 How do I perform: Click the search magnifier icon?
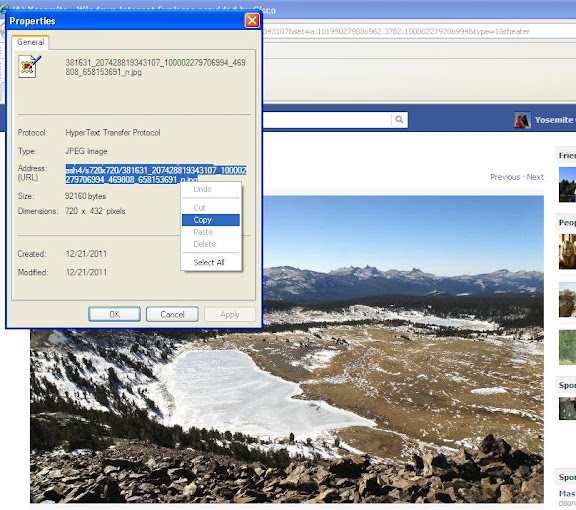tap(399, 119)
